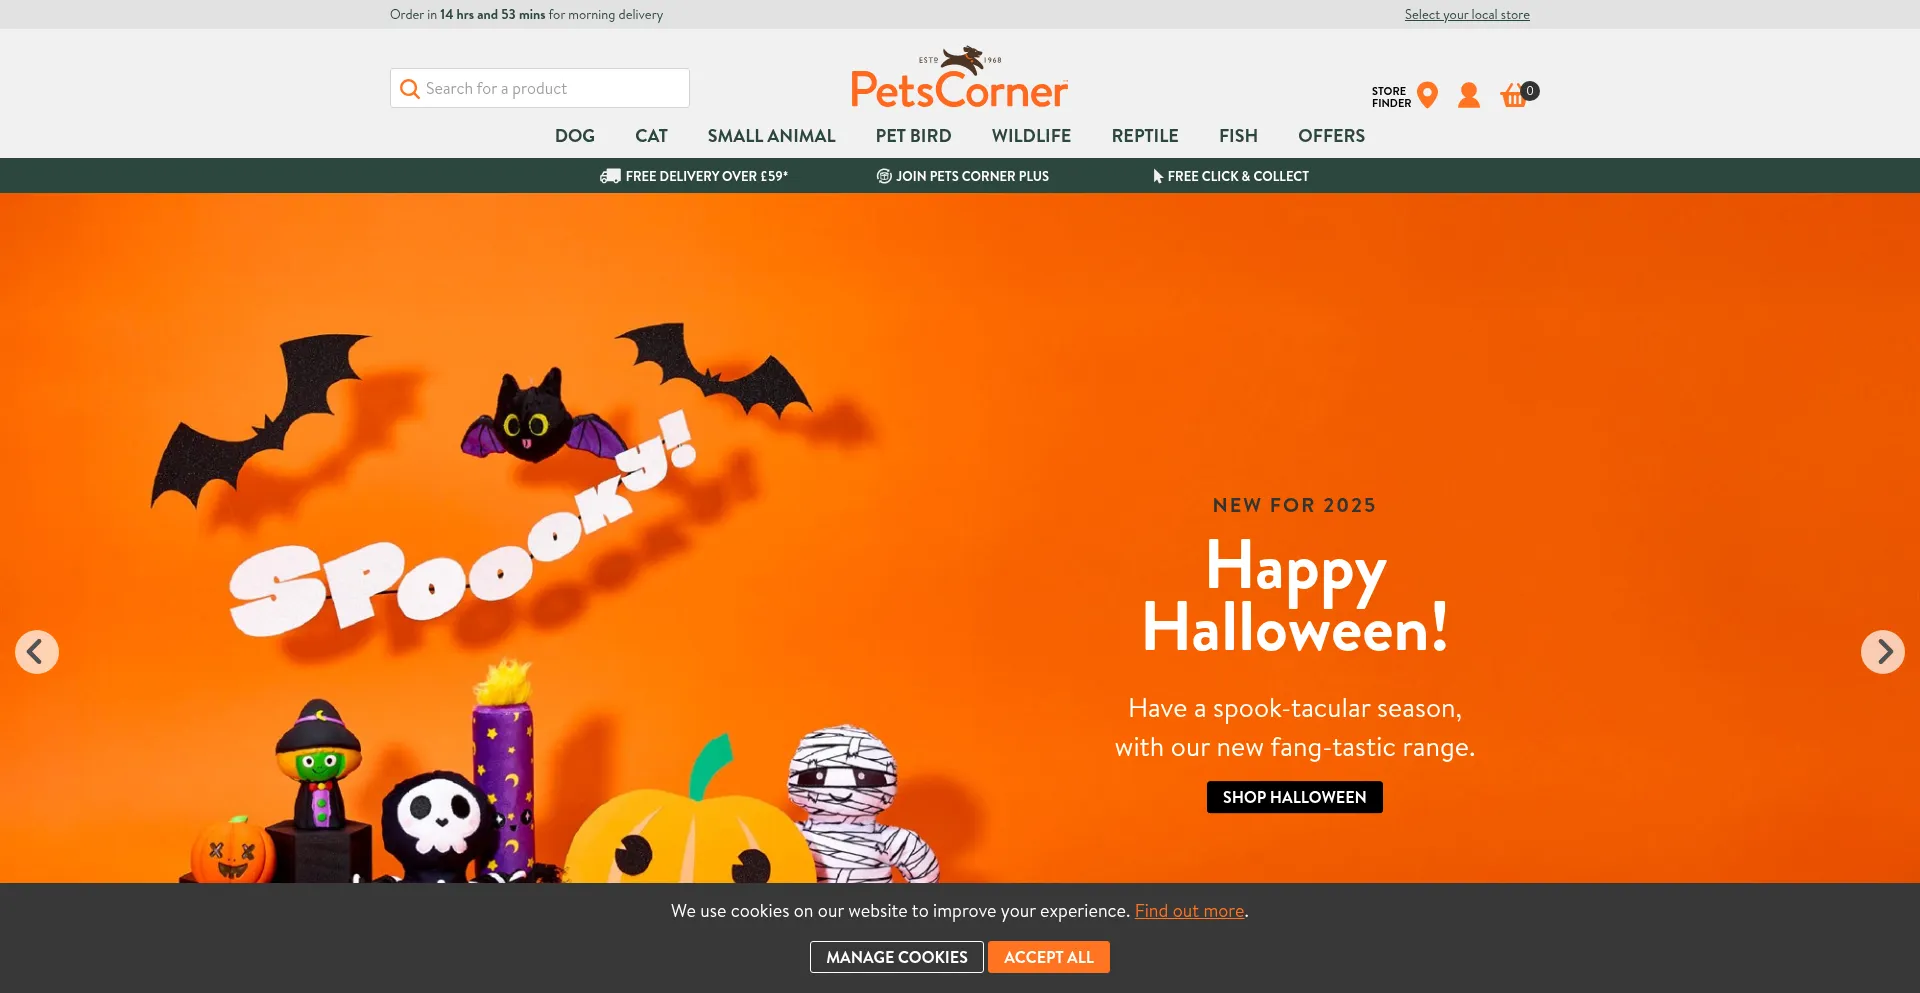Open the Cat menu
The width and height of the screenshot is (1920, 993).
[651, 136]
